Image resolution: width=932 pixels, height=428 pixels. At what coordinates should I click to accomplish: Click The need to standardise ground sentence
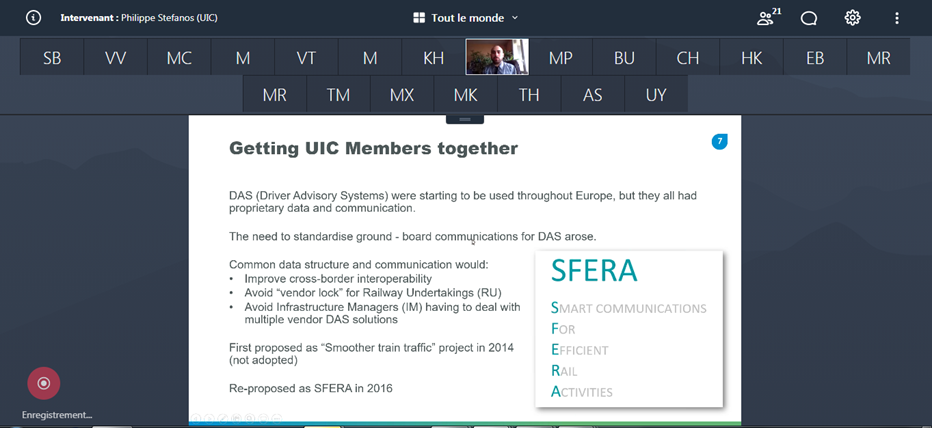[x=413, y=236]
